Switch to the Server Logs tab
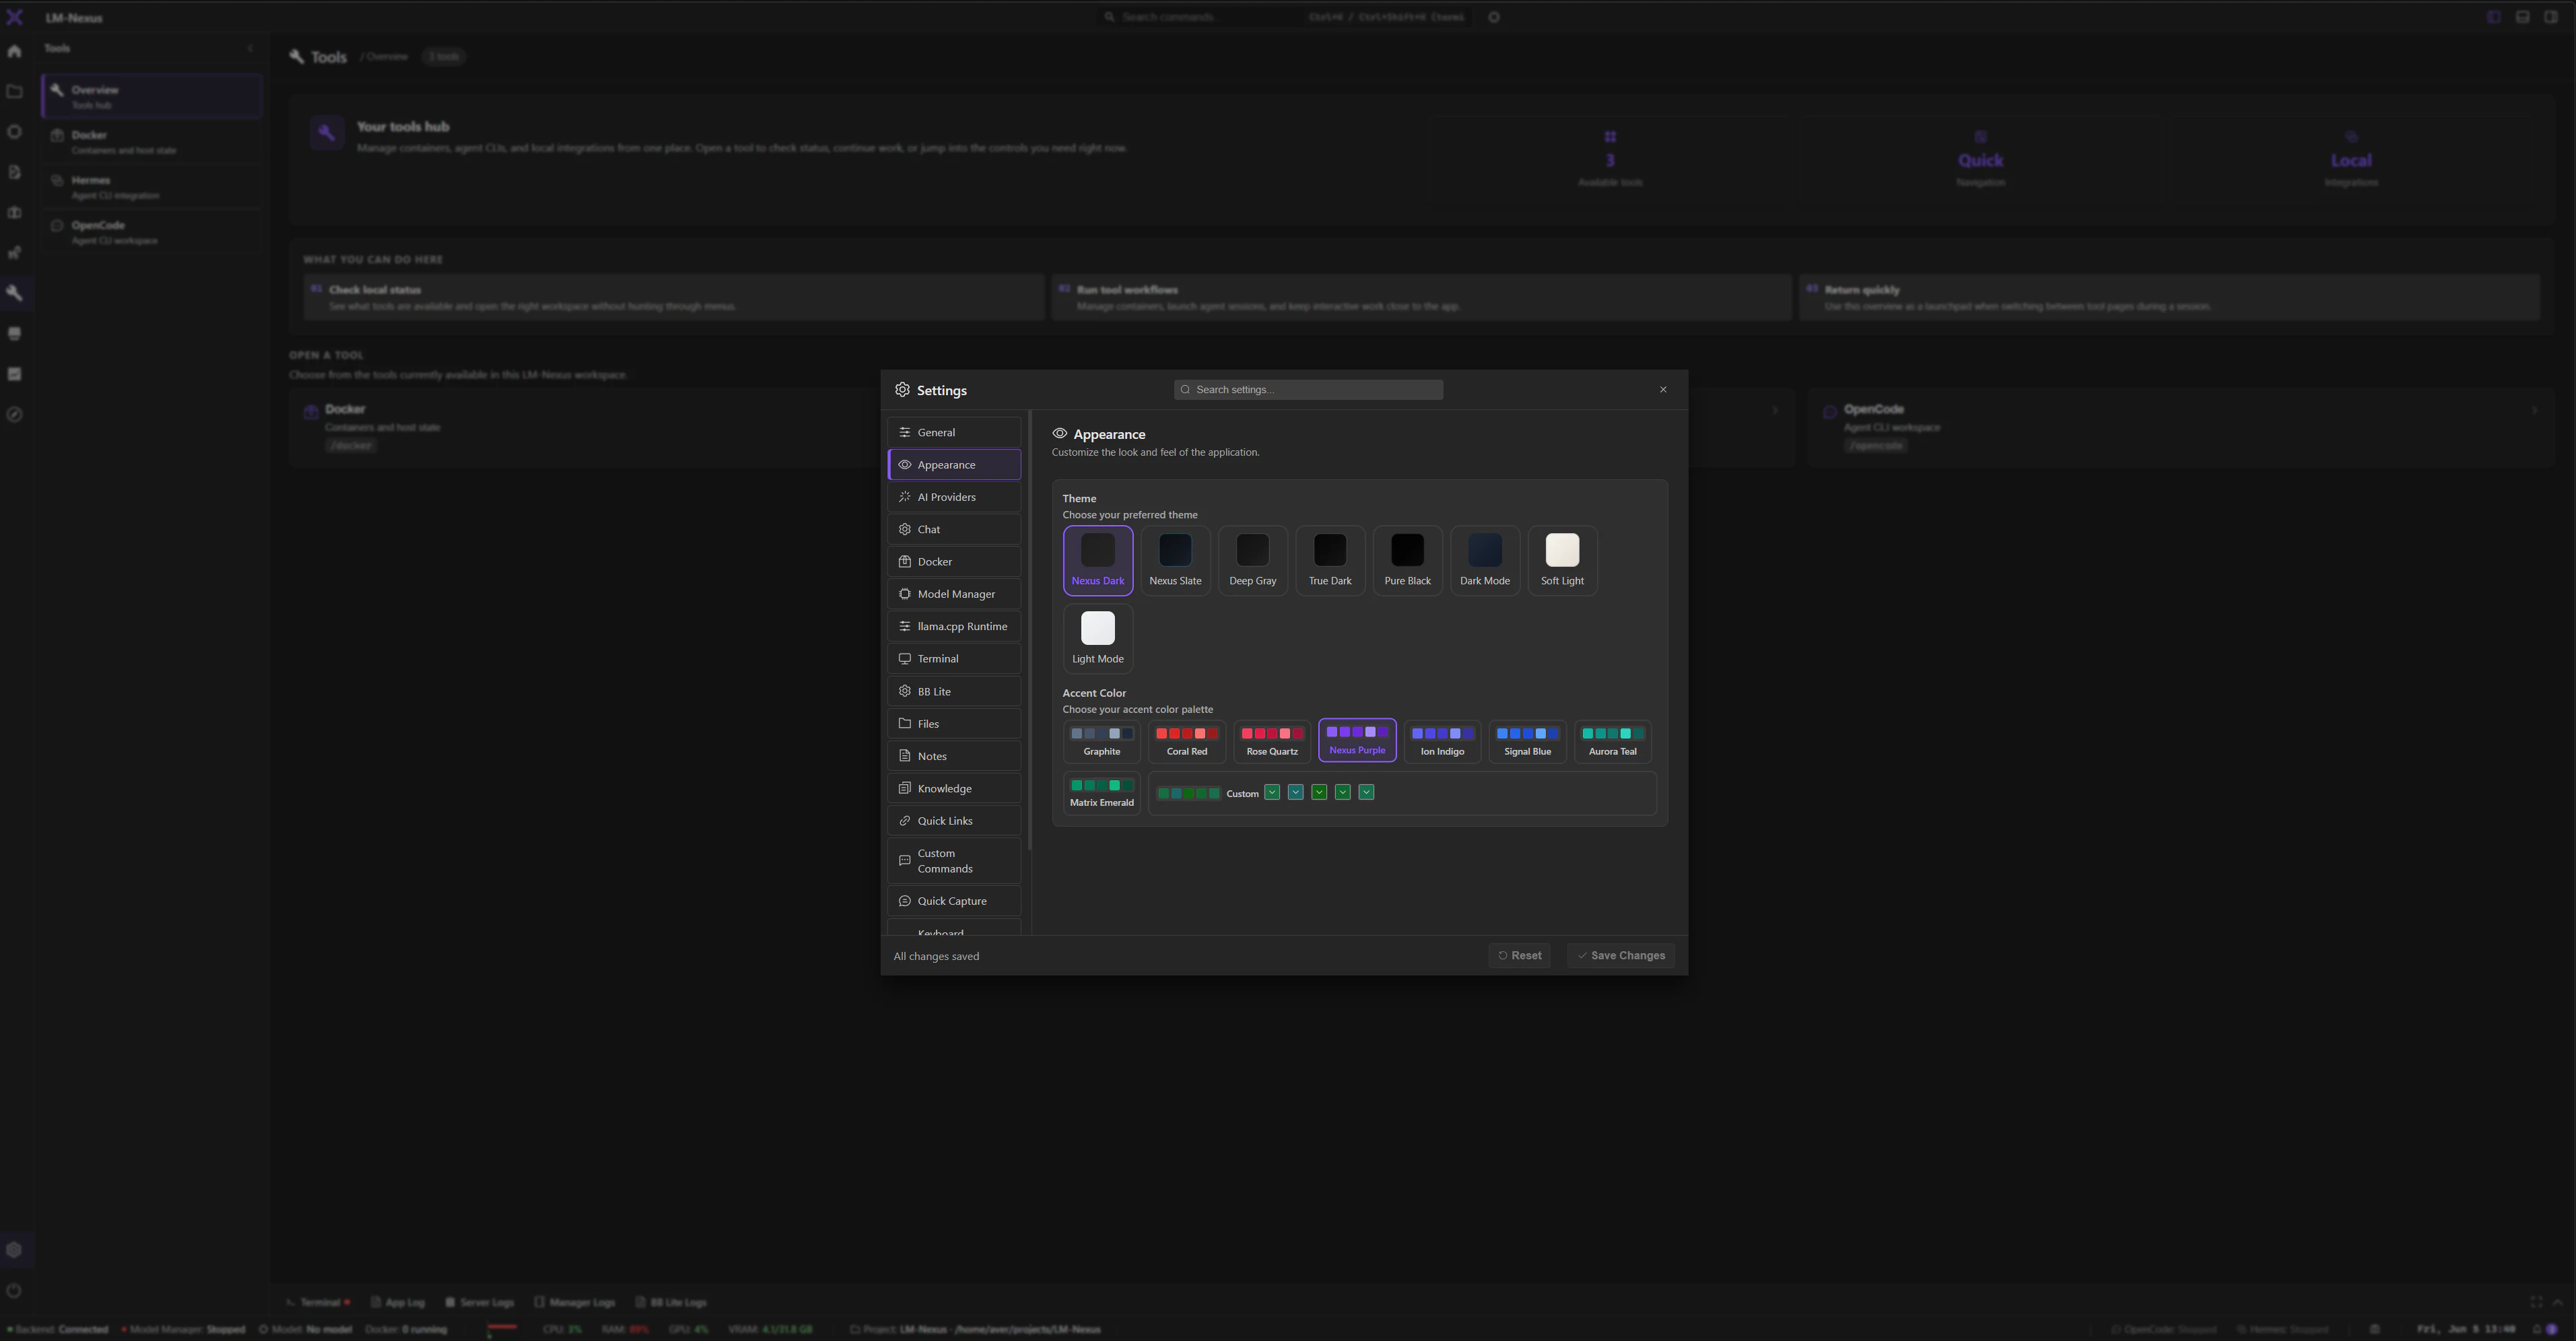Screen dimensions: 2576x1341 (x=479, y=1303)
